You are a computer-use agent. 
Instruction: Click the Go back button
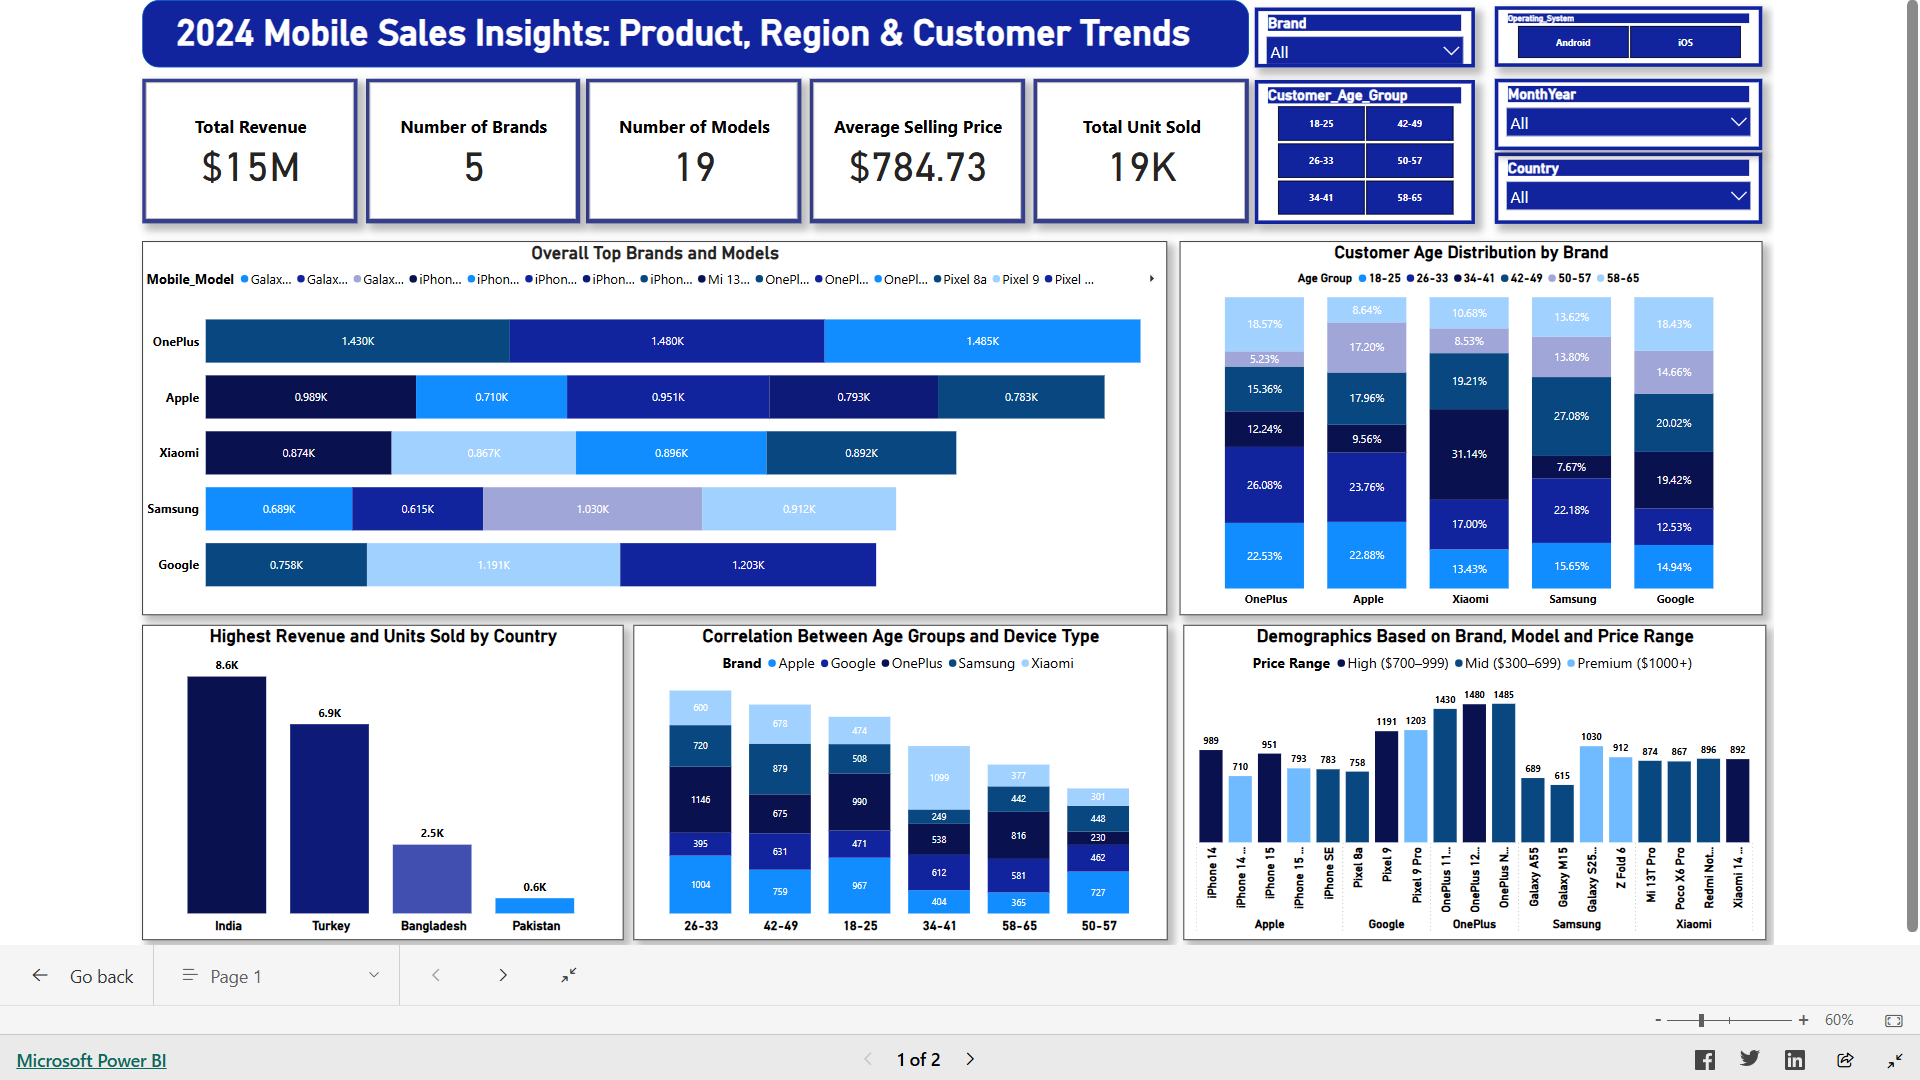(84, 976)
